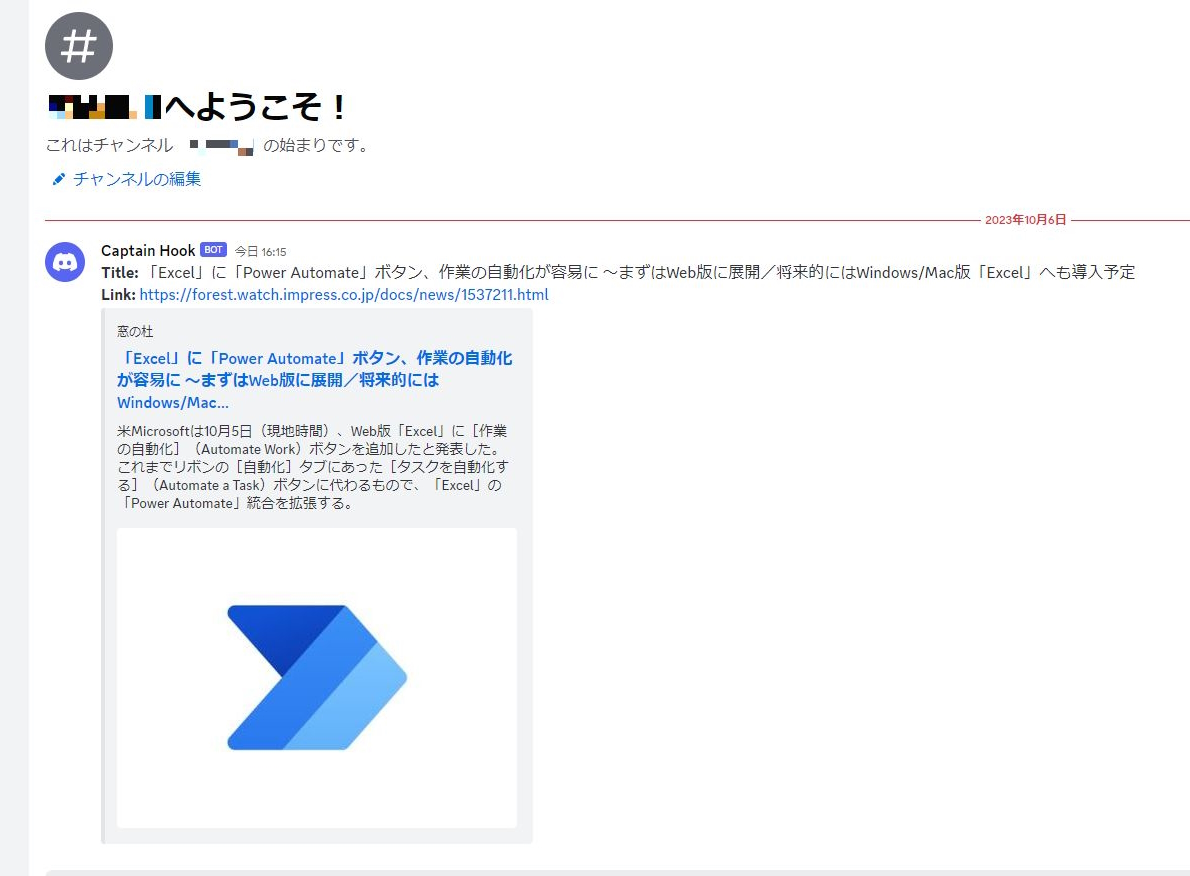
Task: Select the hash symbol inside the channel icon
Action: [x=79, y=45]
